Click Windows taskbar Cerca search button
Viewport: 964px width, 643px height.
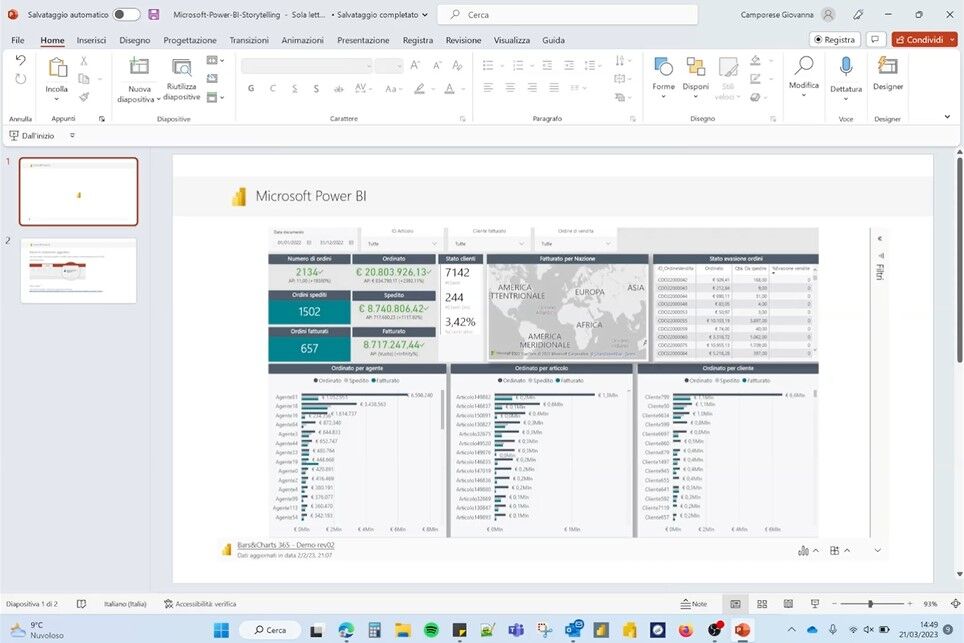271,629
